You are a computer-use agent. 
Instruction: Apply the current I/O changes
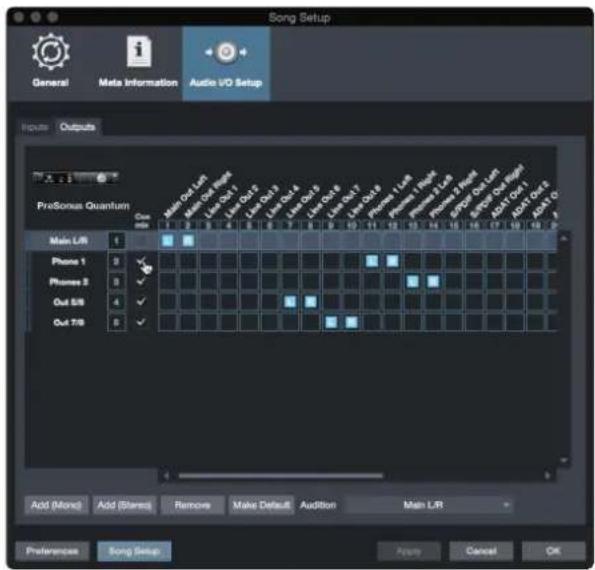[x=409, y=551]
